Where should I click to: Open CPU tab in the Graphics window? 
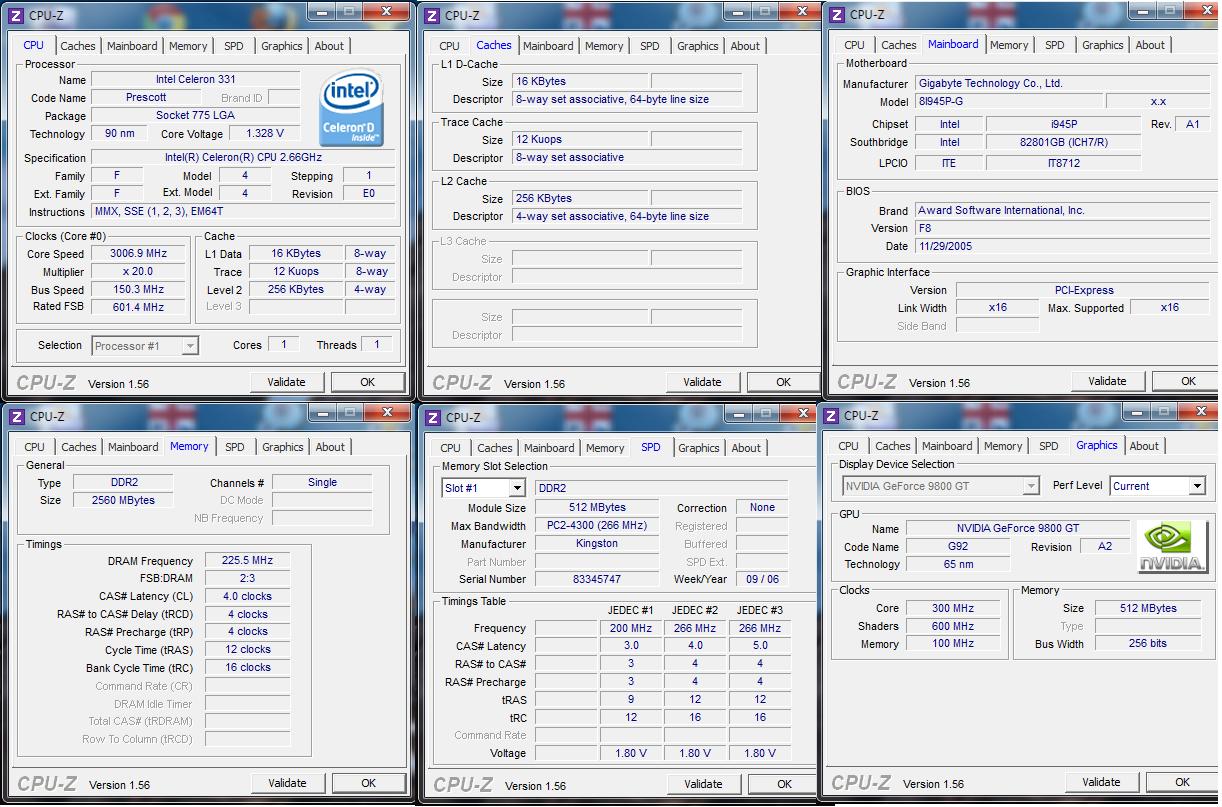(x=848, y=446)
